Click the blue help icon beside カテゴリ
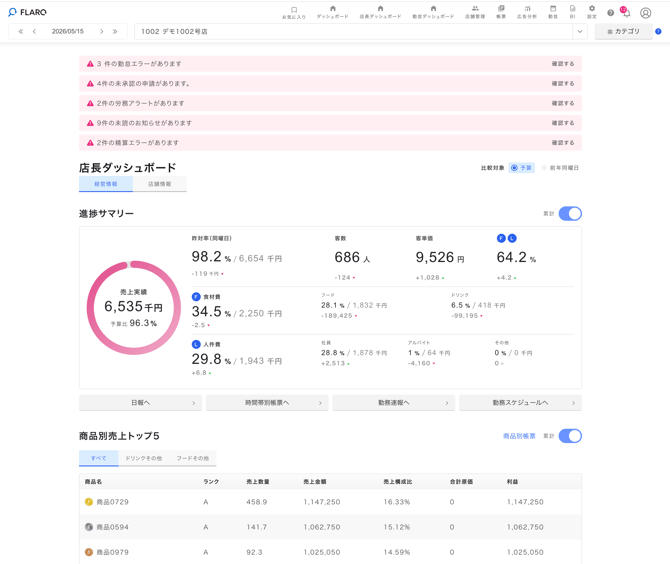Image resolution: width=670 pixels, height=564 pixels. tap(658, 31)
